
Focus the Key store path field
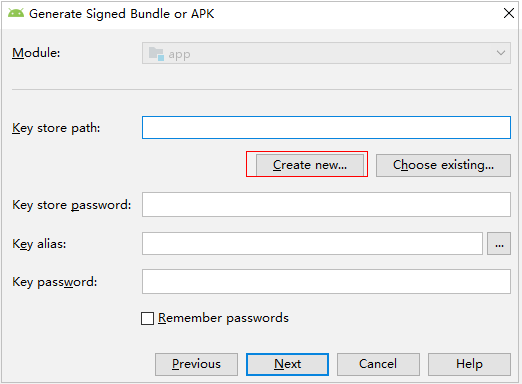point(326,127)
